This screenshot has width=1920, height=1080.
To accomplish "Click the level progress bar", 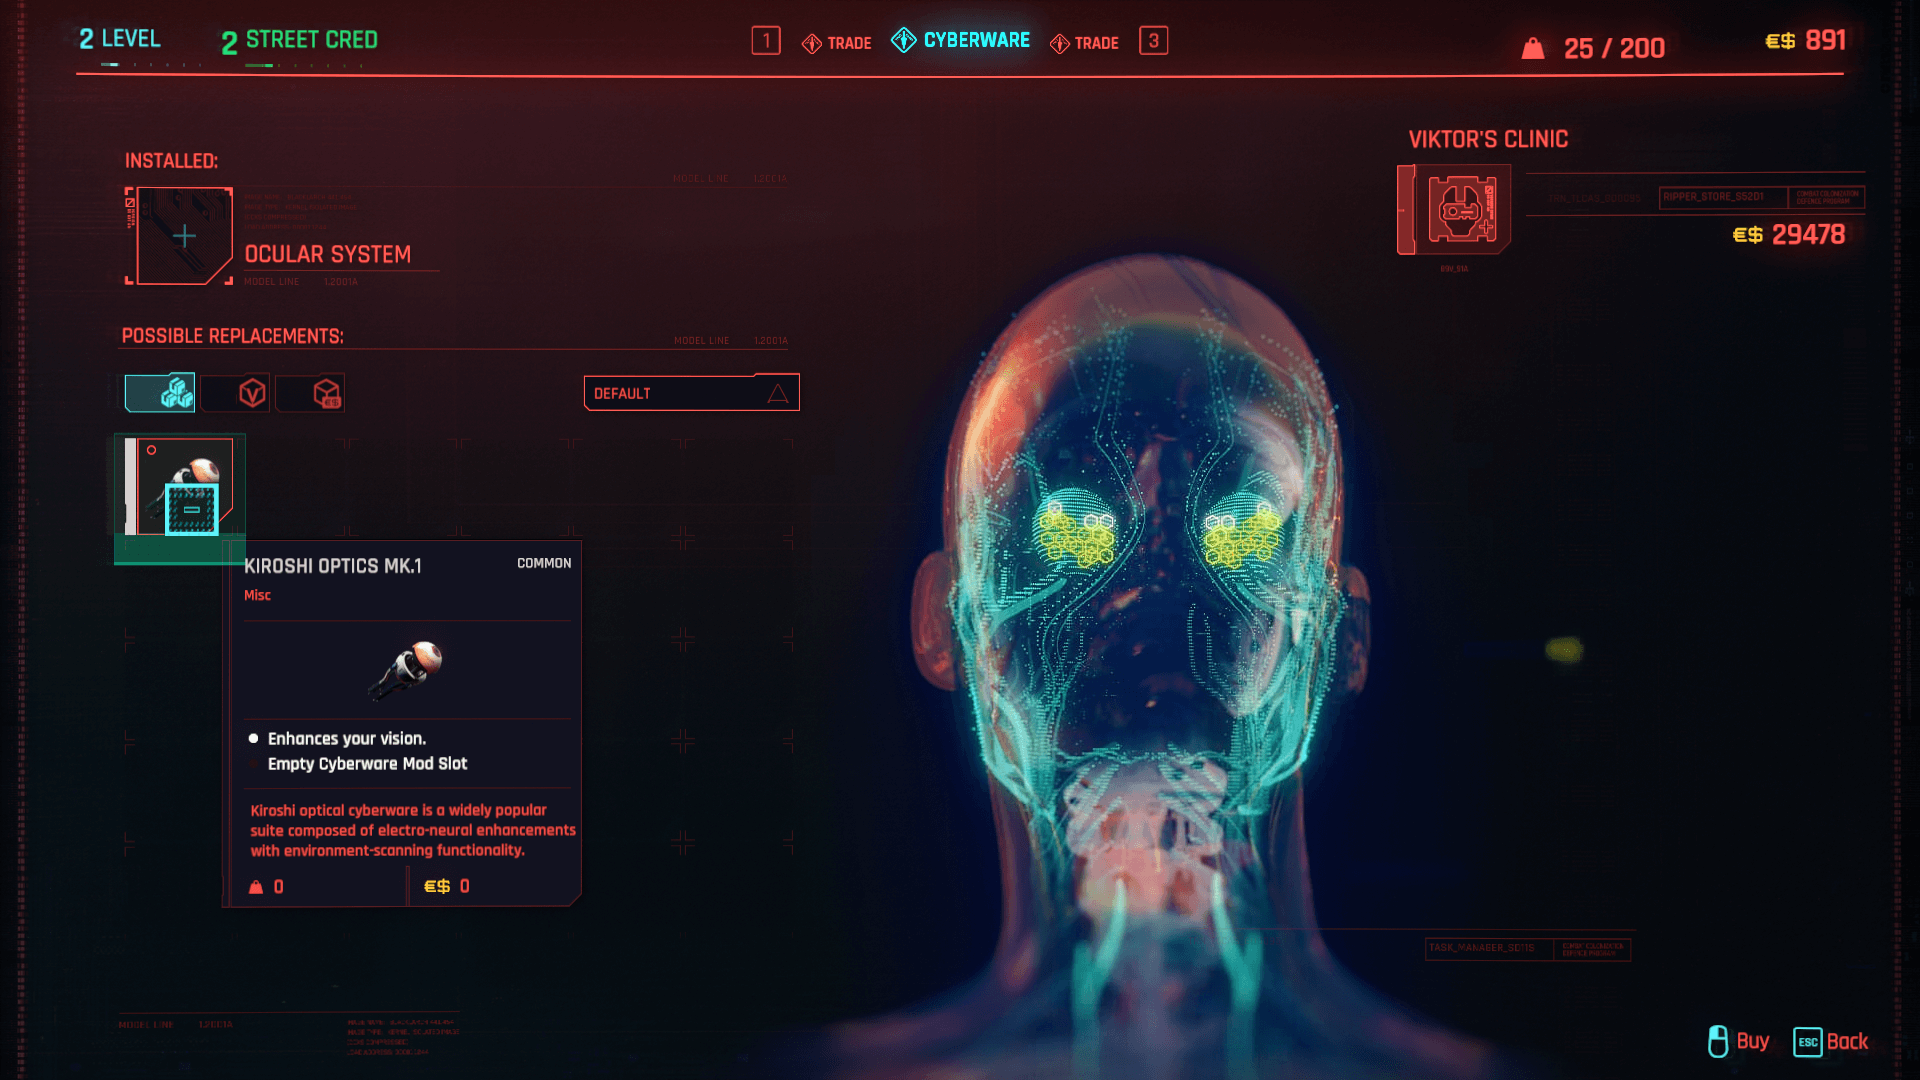I will (x=151, y=65).
